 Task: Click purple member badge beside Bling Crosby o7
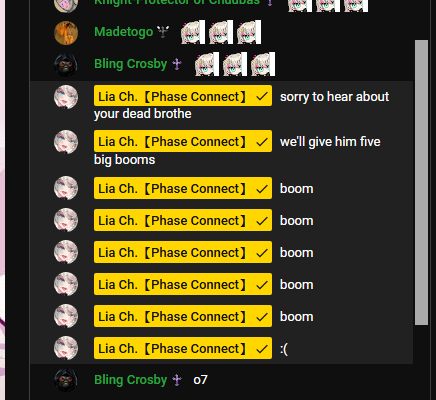177,380
